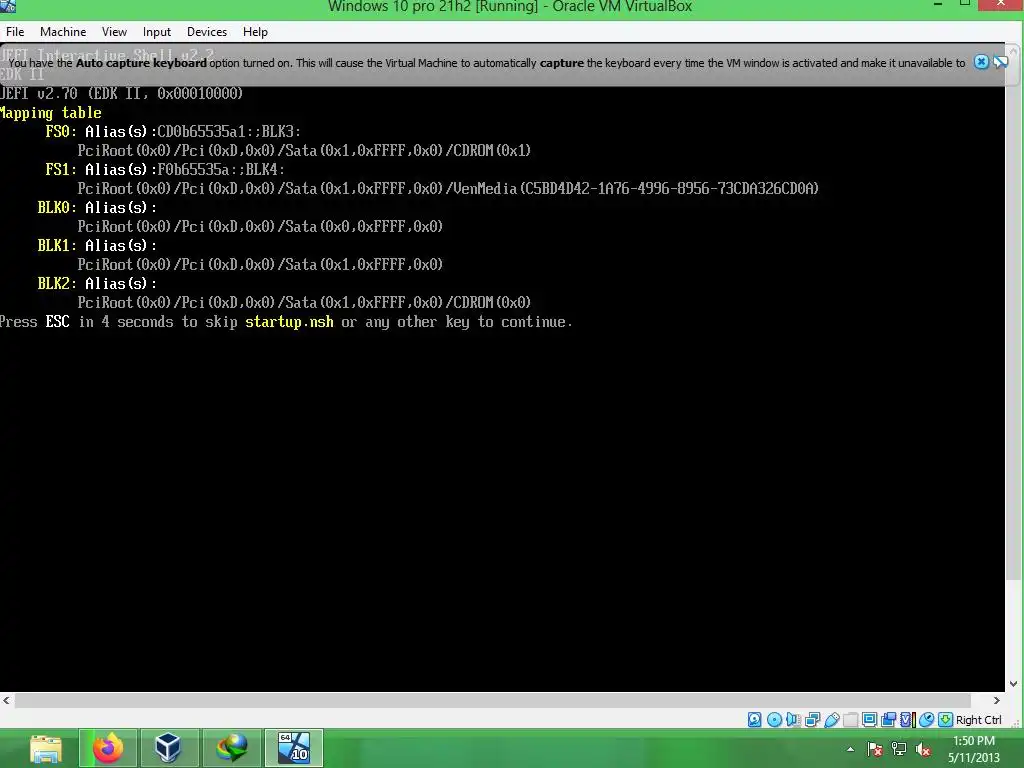The height and width of the screenshot is (768, 1024).
Task: Open Internet Download Manager taskbar icon
Action: click(232, 748)
